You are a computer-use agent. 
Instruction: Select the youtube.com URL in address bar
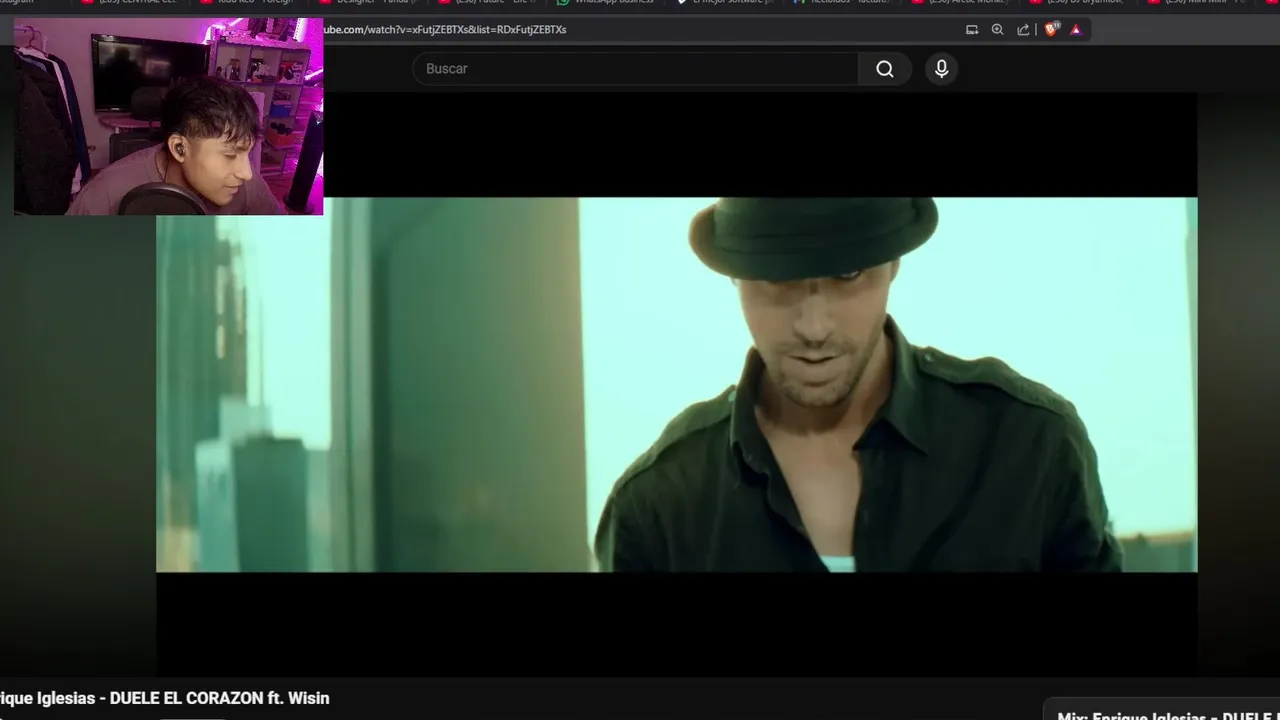(445, 30)
